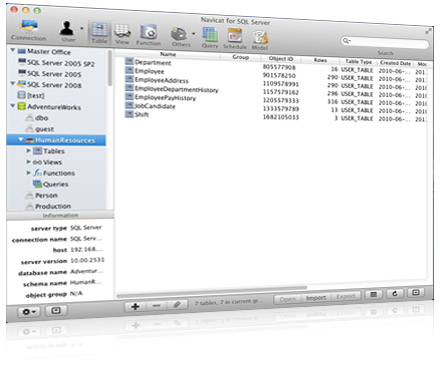The width and height of the screenshot is (440, 370).
Task: Expand the Tables tree node
Action: pyautogui.click(x=29, y=151)
